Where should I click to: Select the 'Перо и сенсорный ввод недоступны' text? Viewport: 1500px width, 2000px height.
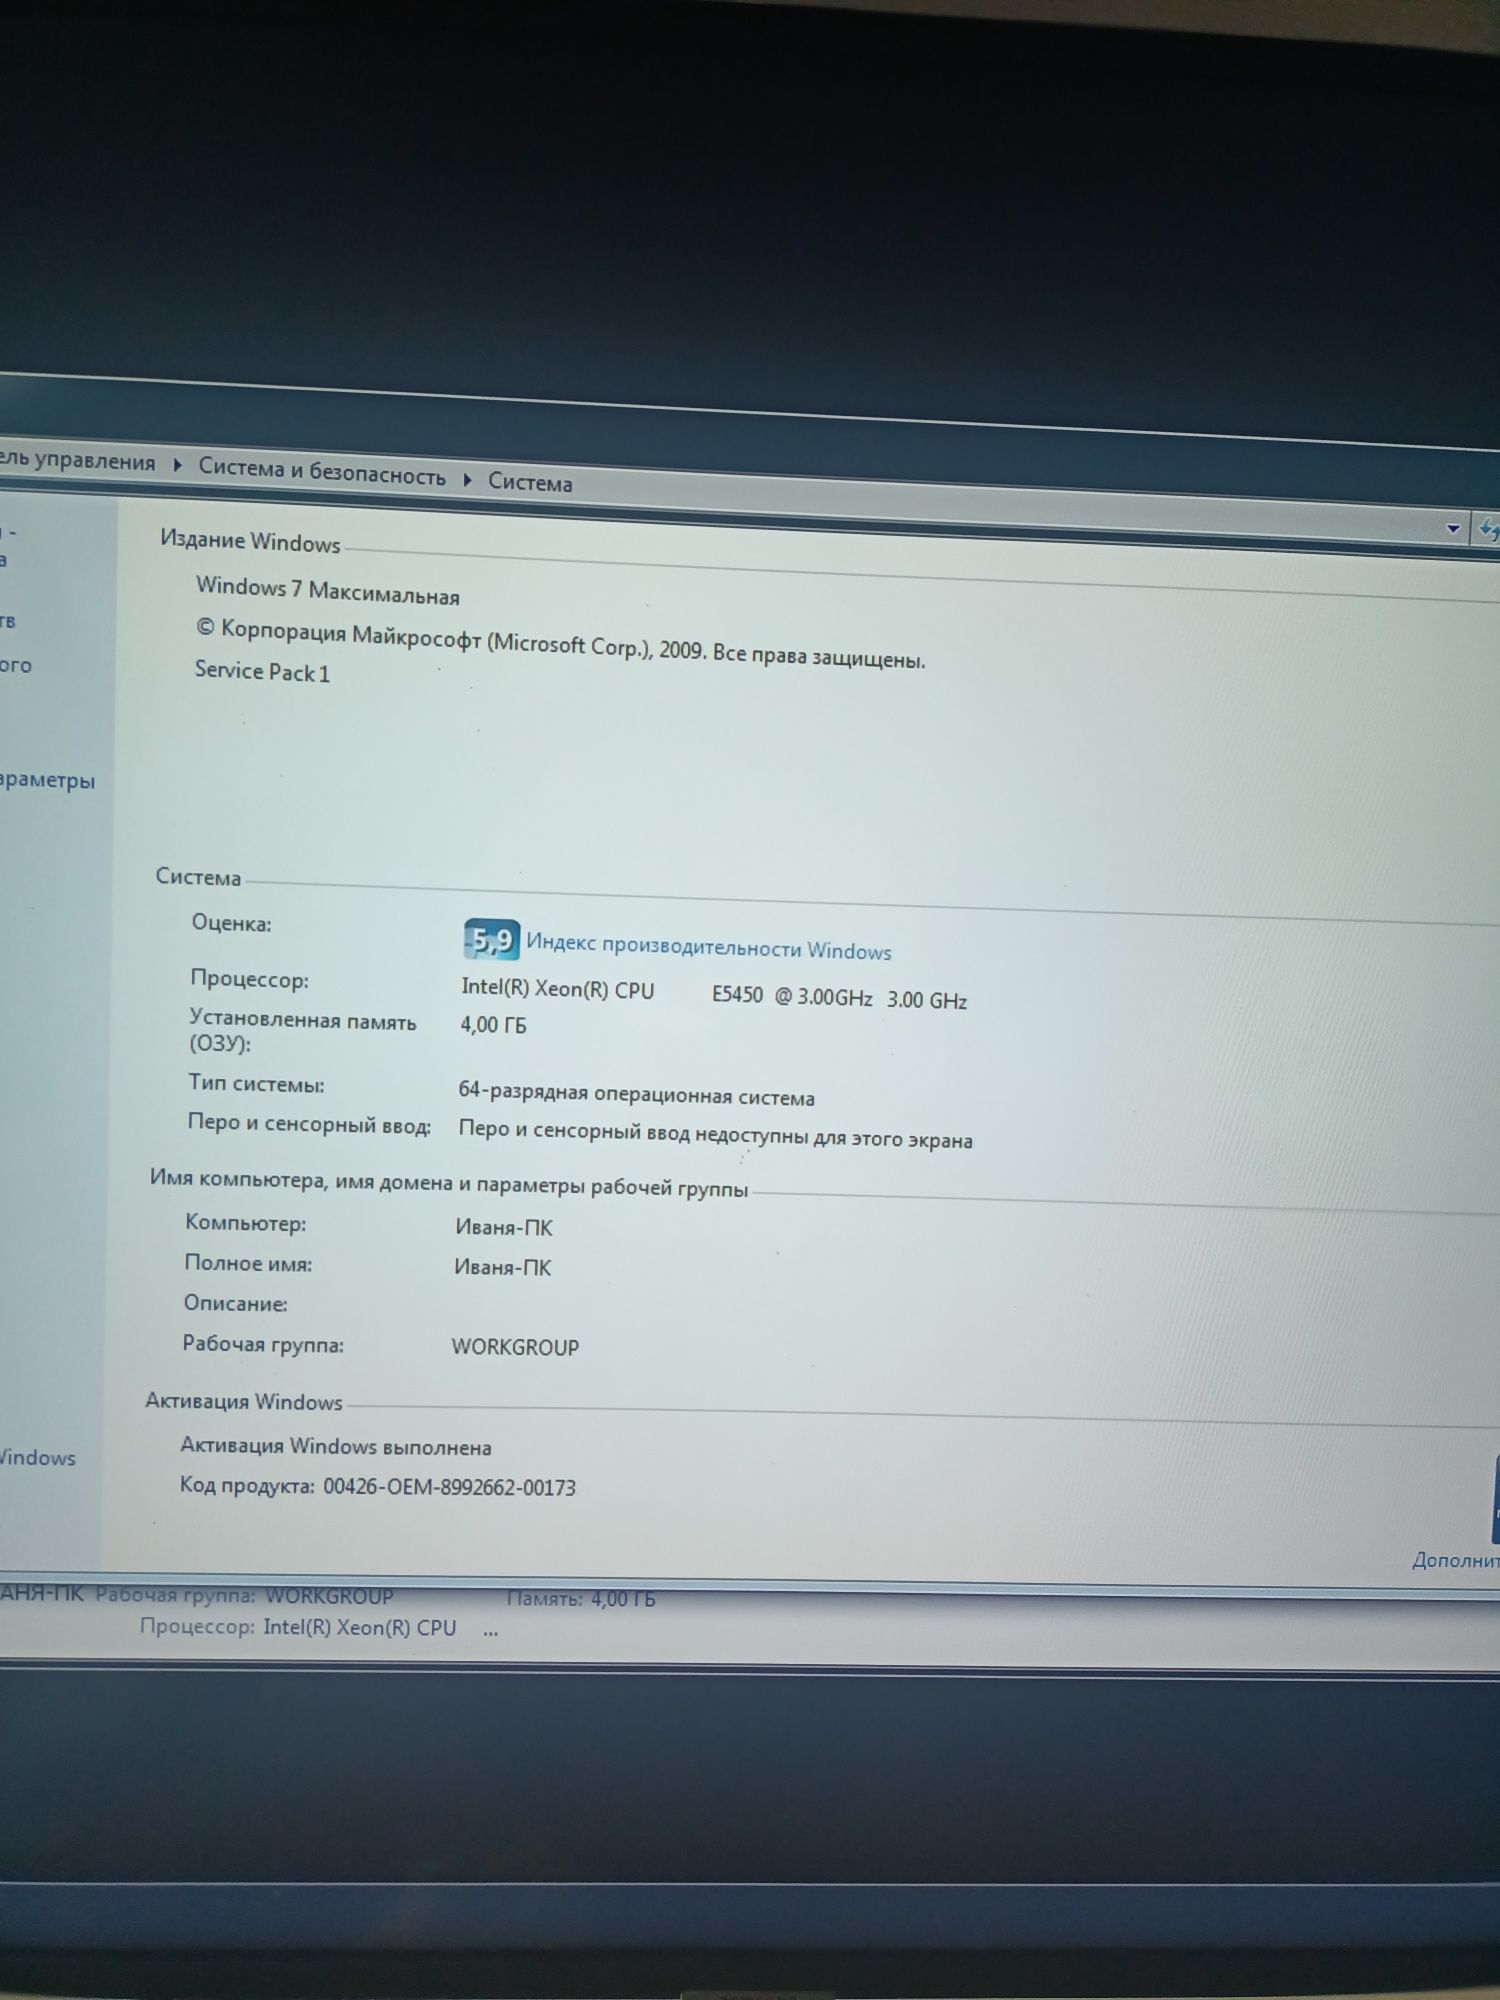tap(715, 1135)
